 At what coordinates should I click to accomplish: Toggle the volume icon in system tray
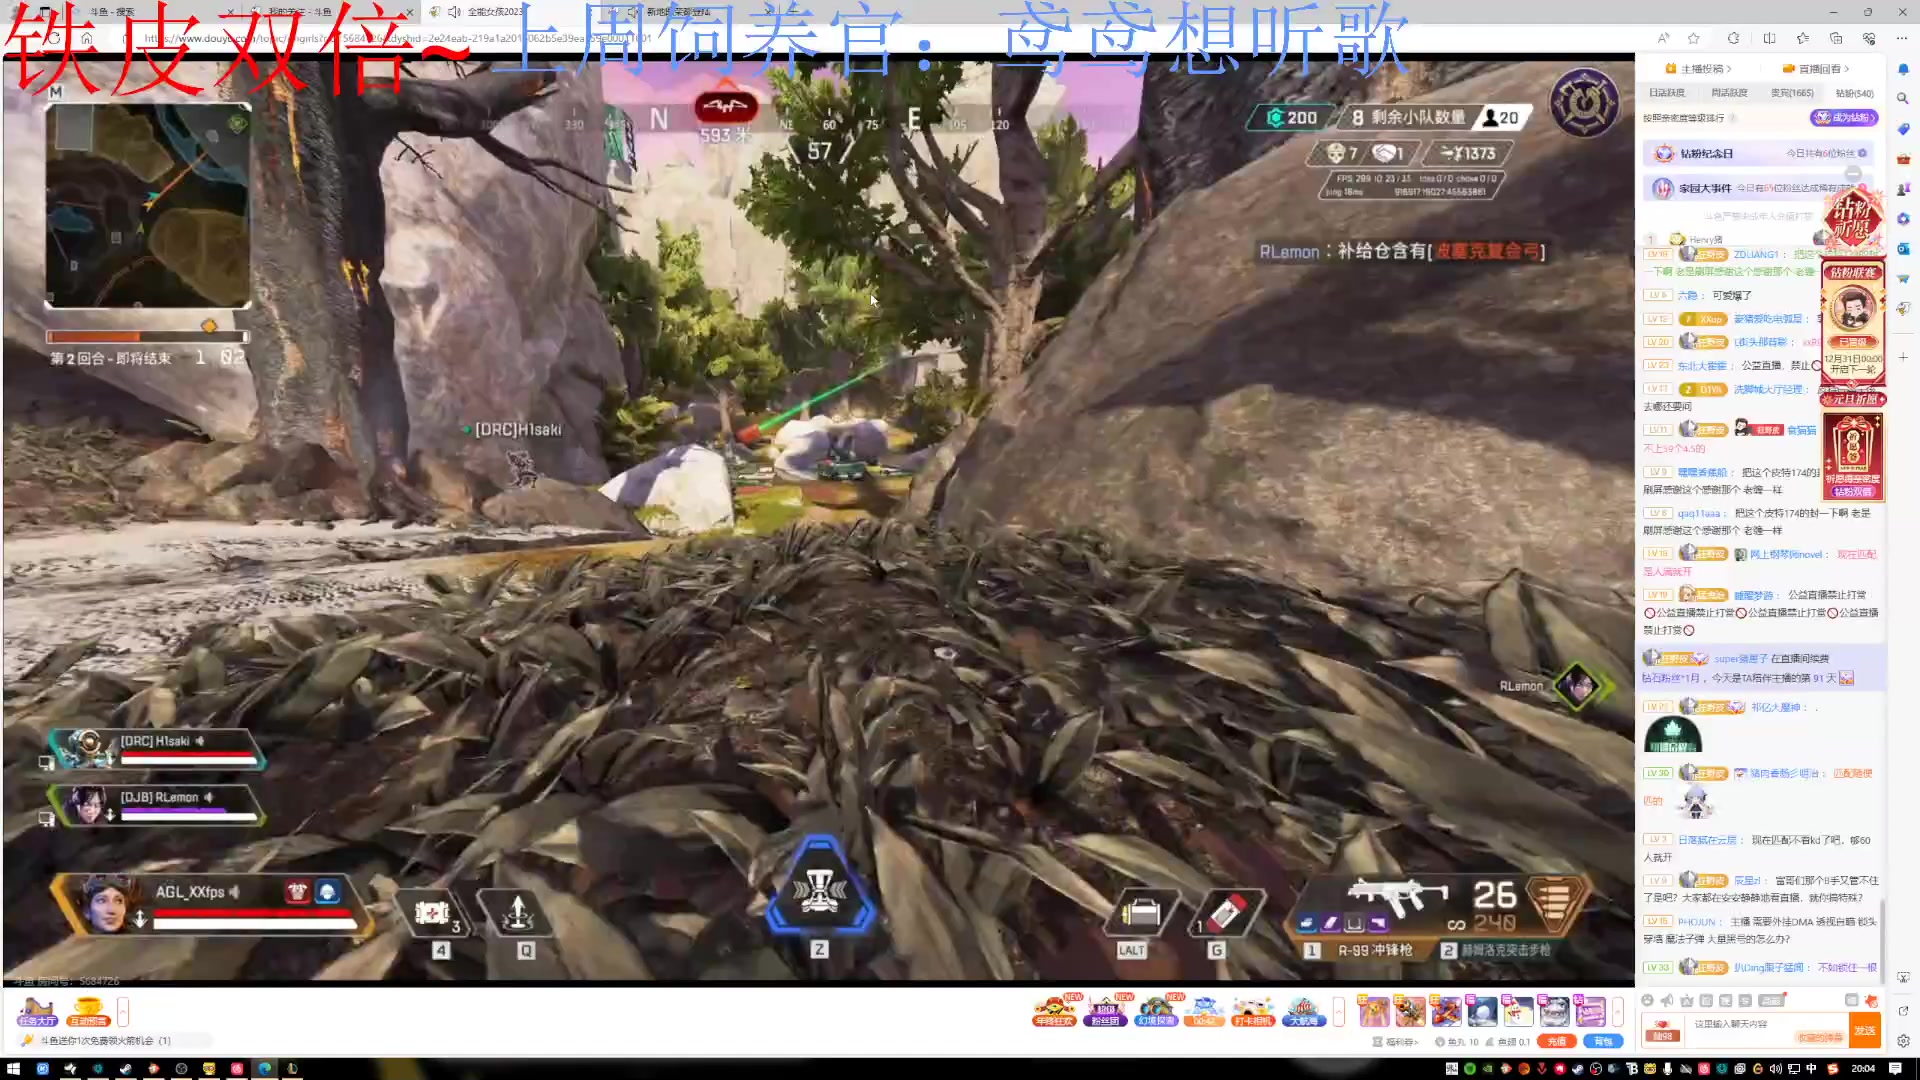pos(1775,1069)
